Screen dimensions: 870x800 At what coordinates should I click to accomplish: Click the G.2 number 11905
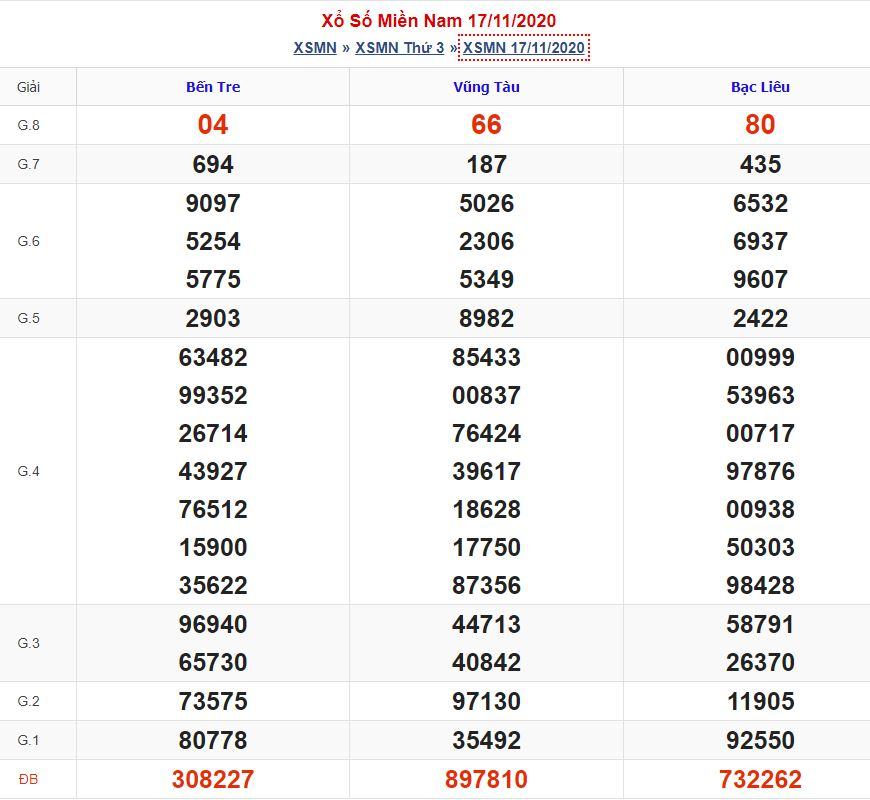(x=760, y=702)
